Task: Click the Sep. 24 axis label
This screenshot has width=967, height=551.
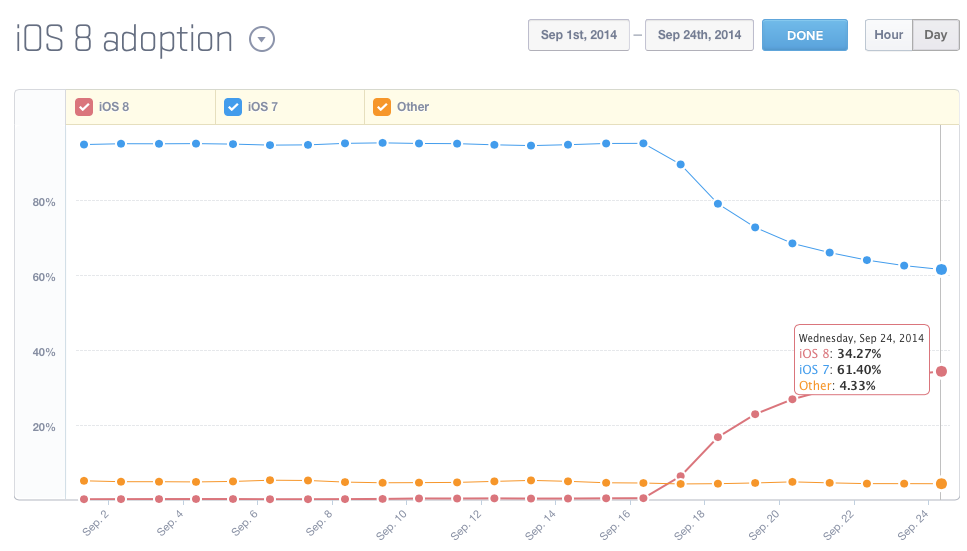Action: coord(913,524)
